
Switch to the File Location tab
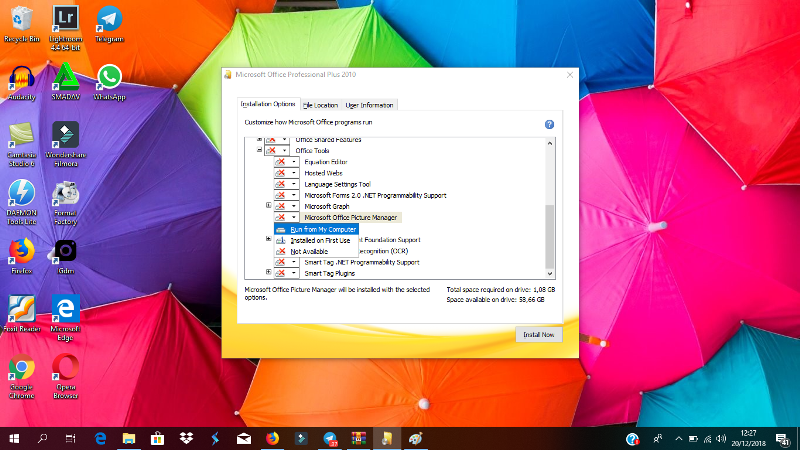(320, 105)
